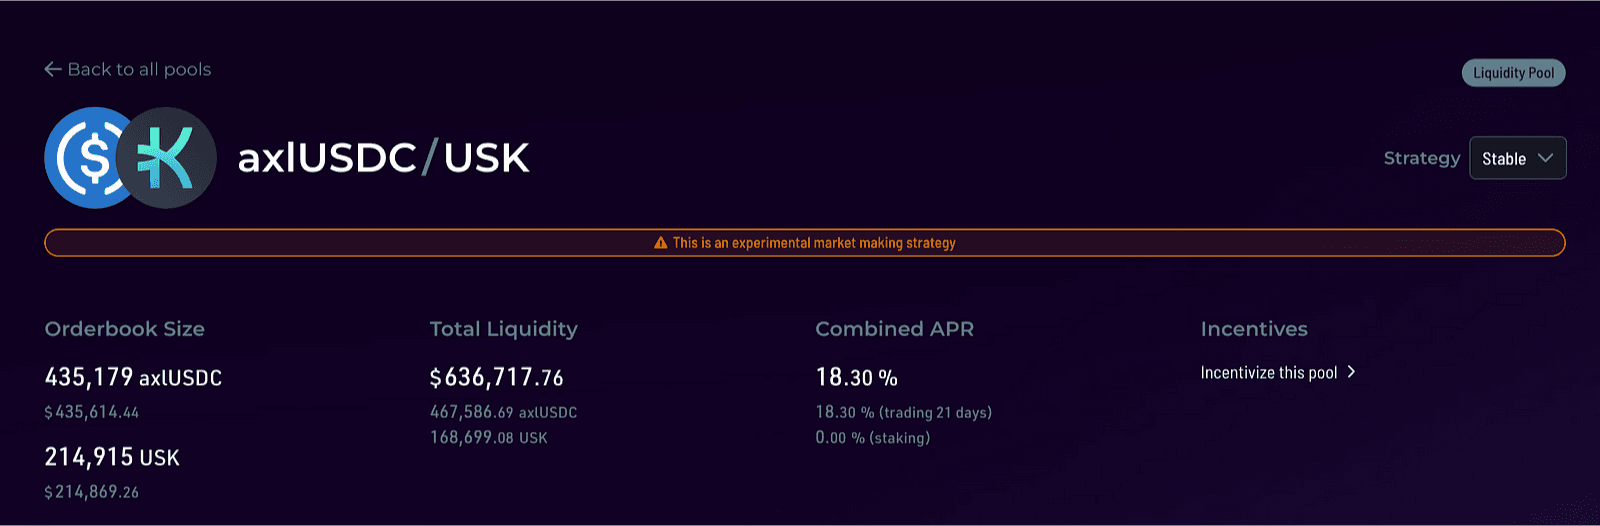Click the warning triangle icon
This screenshot has height=526, width=1600.
pyautogui.click(x=660, y=243)
